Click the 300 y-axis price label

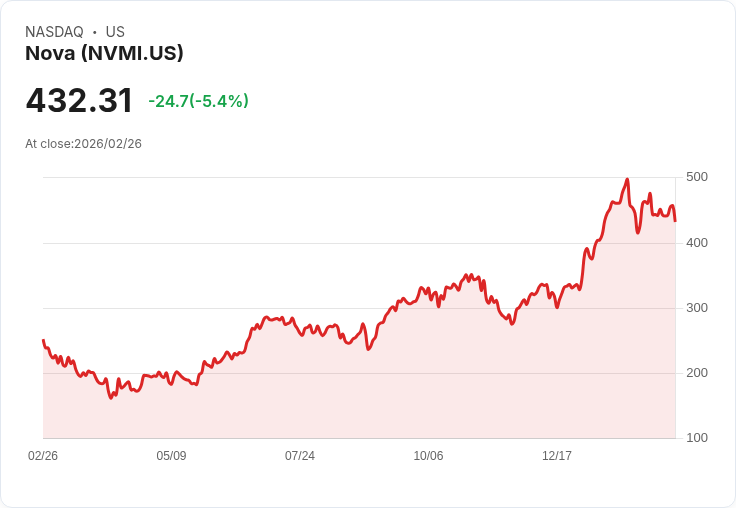pyautogui.click(x=697, y=308)
